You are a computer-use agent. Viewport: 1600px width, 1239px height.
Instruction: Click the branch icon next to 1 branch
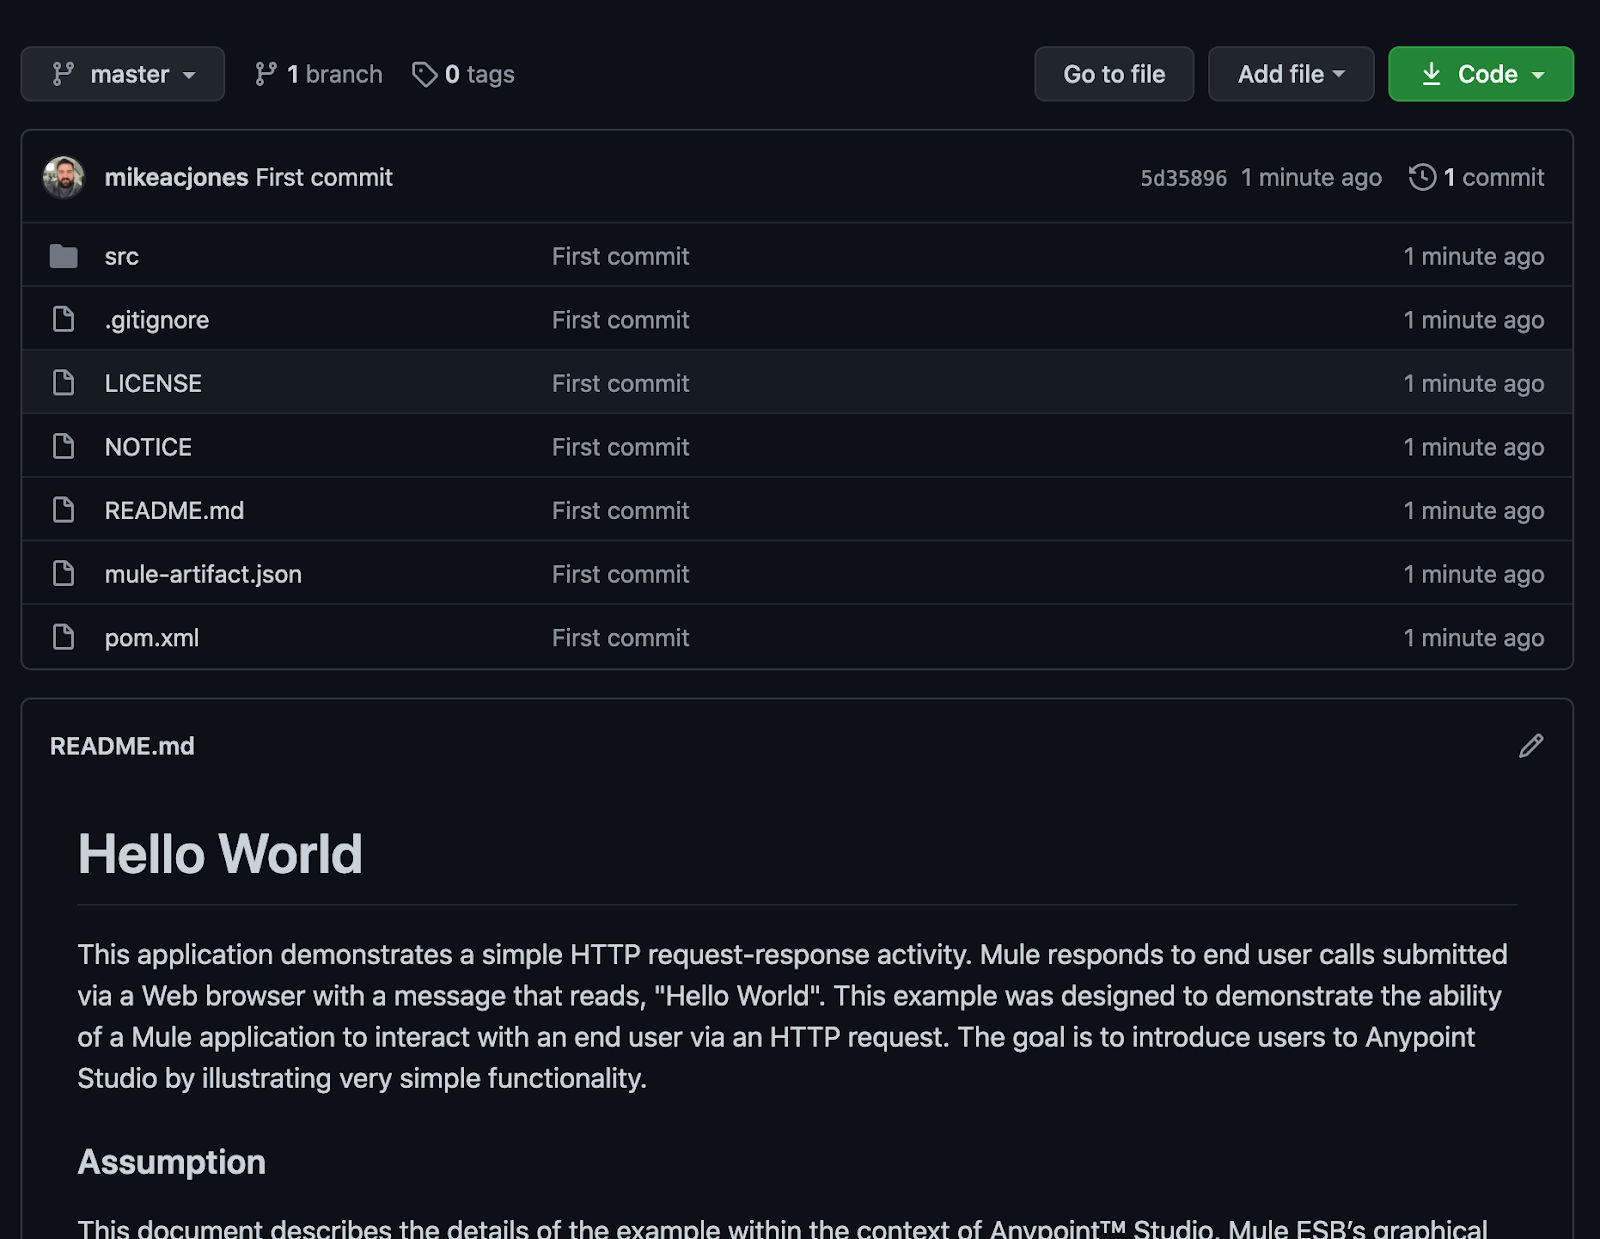265,74
